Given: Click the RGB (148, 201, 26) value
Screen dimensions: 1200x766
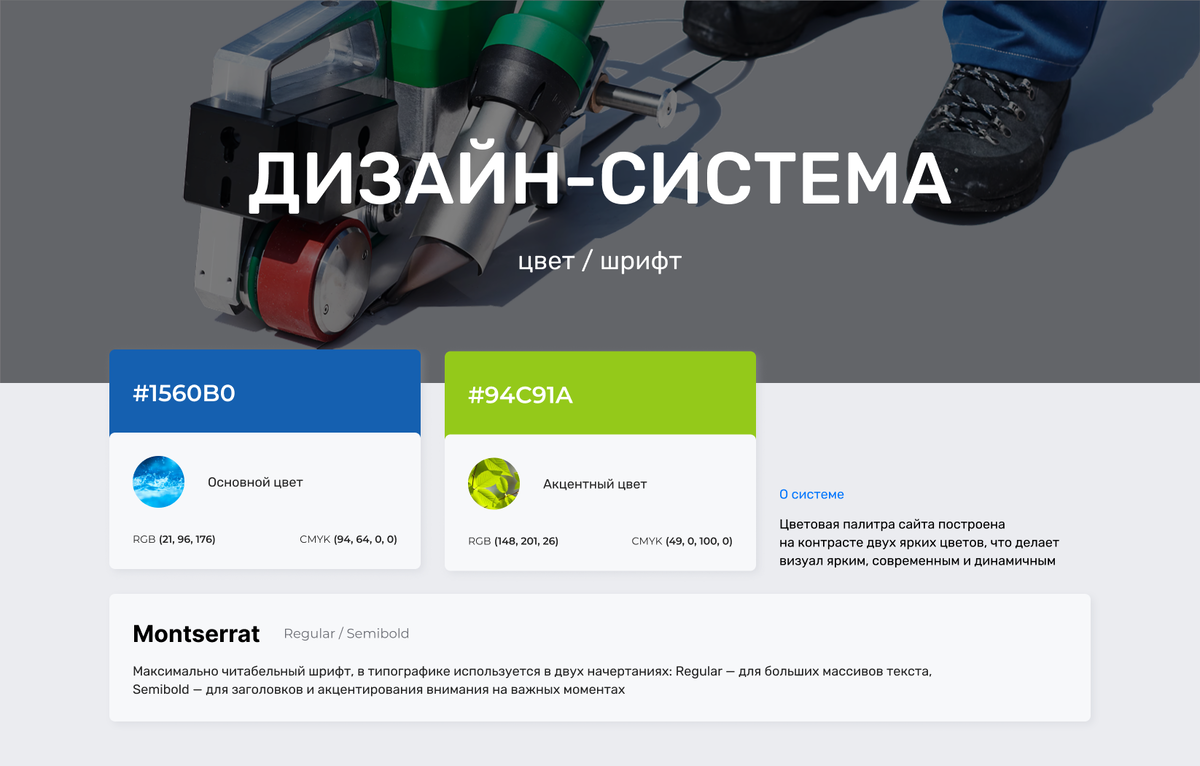Looking at the screenshot, I should pyautogui.click(x=513, y=541).
